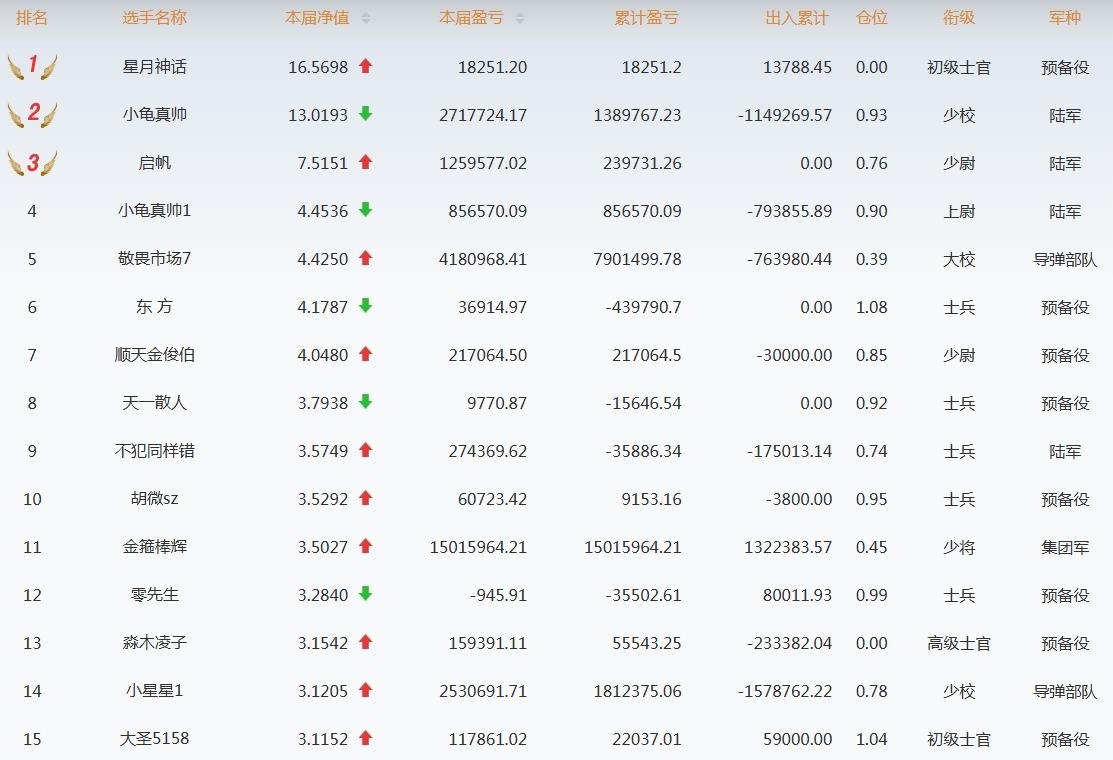Select cumulative profit 7901499.78

click(637, 259)
